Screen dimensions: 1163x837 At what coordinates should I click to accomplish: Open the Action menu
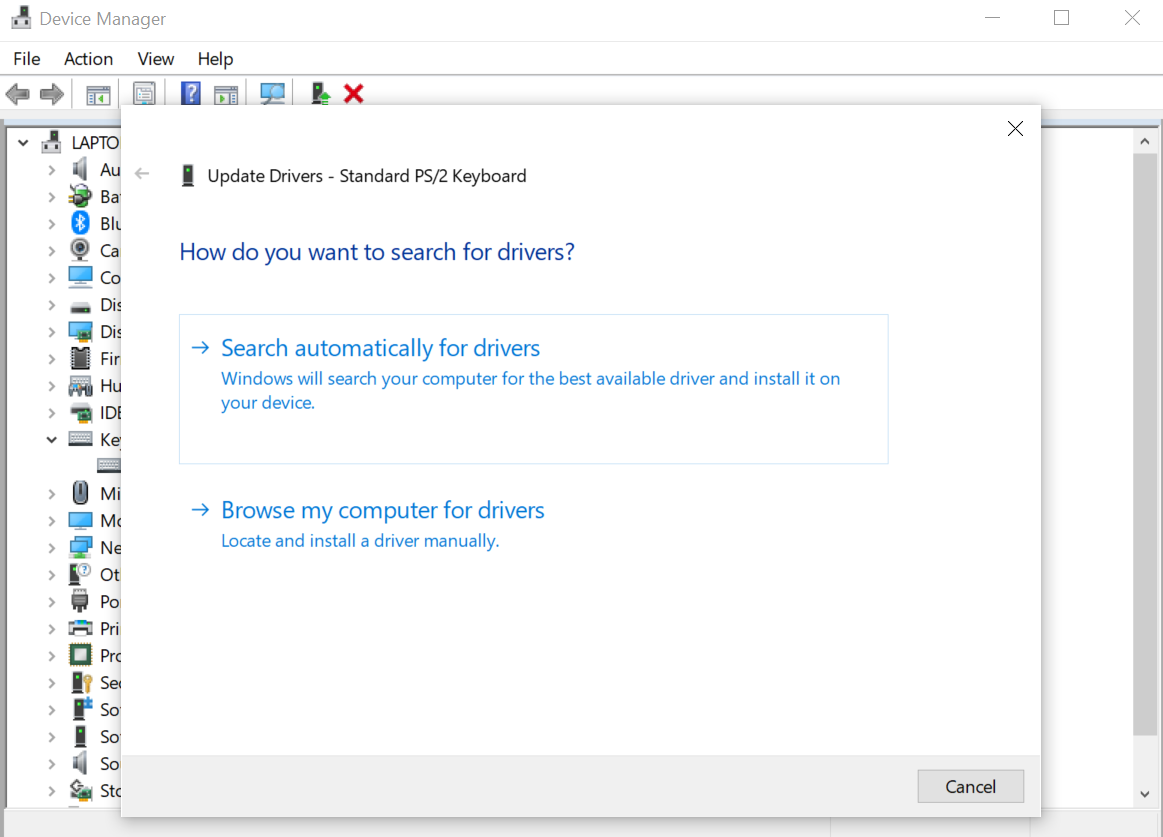click(88, 59)
